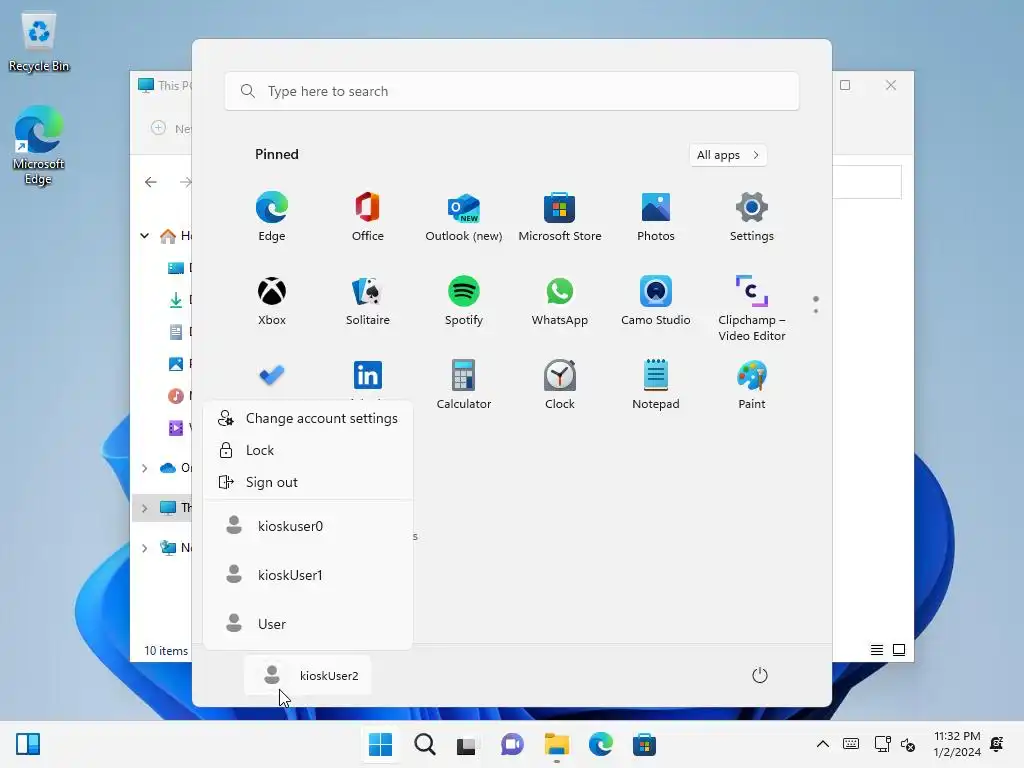
Task: Open the notifications bell icon
Action: (997, 744)
